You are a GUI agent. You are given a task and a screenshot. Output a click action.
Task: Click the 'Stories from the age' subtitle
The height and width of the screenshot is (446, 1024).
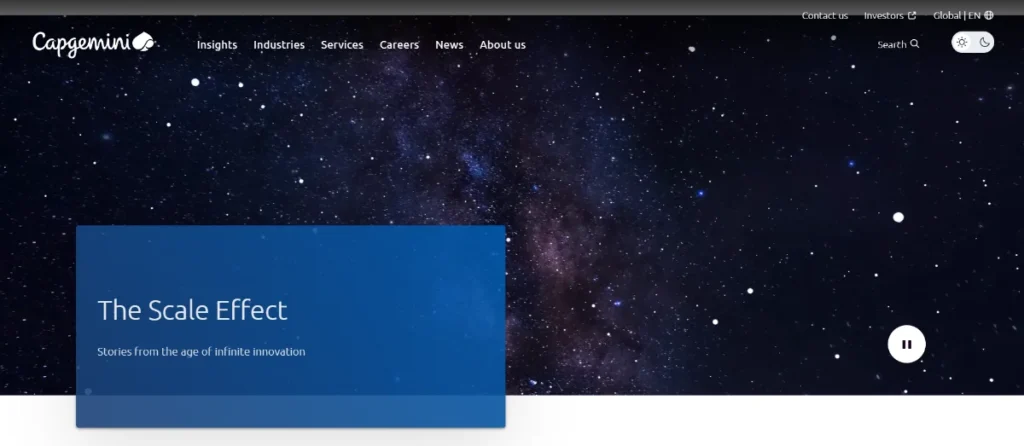[201, 352]
